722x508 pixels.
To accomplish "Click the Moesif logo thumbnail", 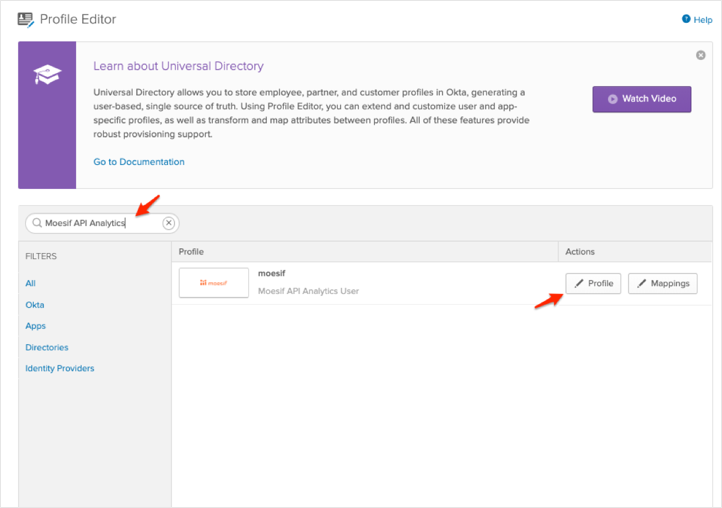I will (x=213, y=283).
